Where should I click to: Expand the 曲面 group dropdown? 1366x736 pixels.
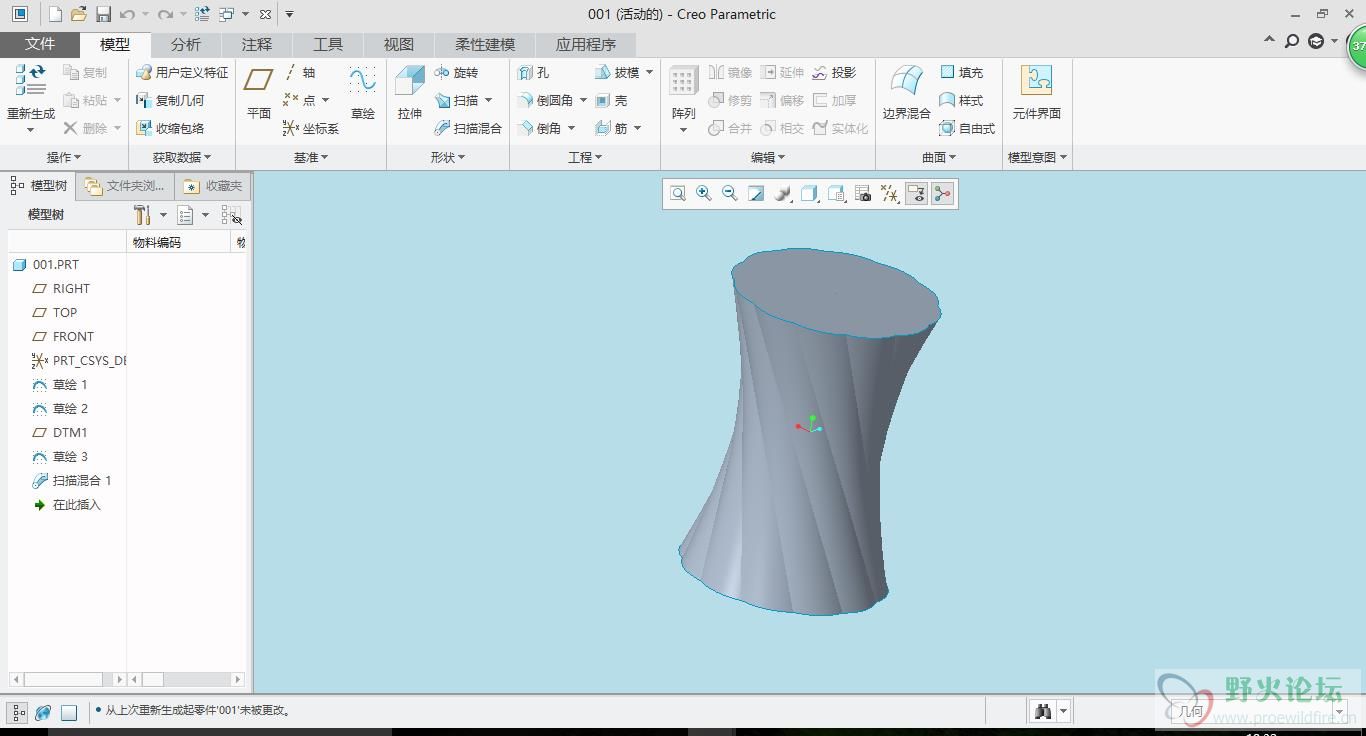pyautogui.click(x=939, y=157)
